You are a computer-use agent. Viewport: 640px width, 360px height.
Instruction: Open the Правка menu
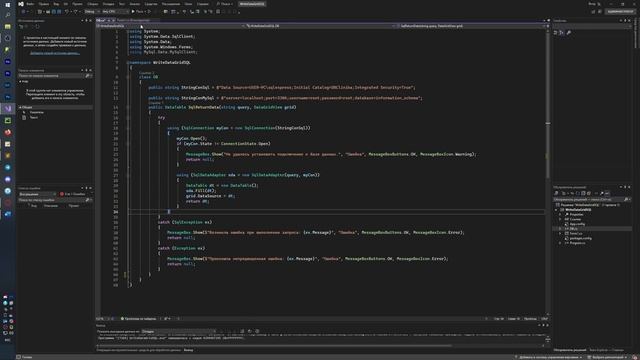pyautogui.click(x=43, y=4)
